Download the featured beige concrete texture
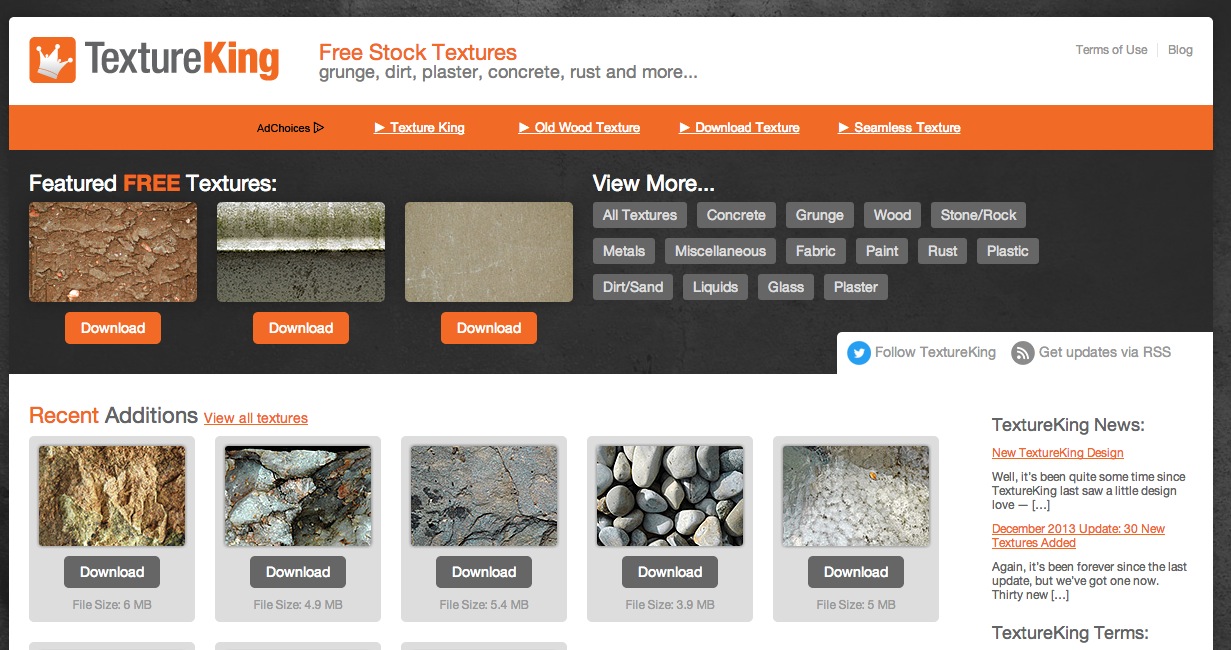The width and height of the screenshot is (1231, 650). pos(489,328)
